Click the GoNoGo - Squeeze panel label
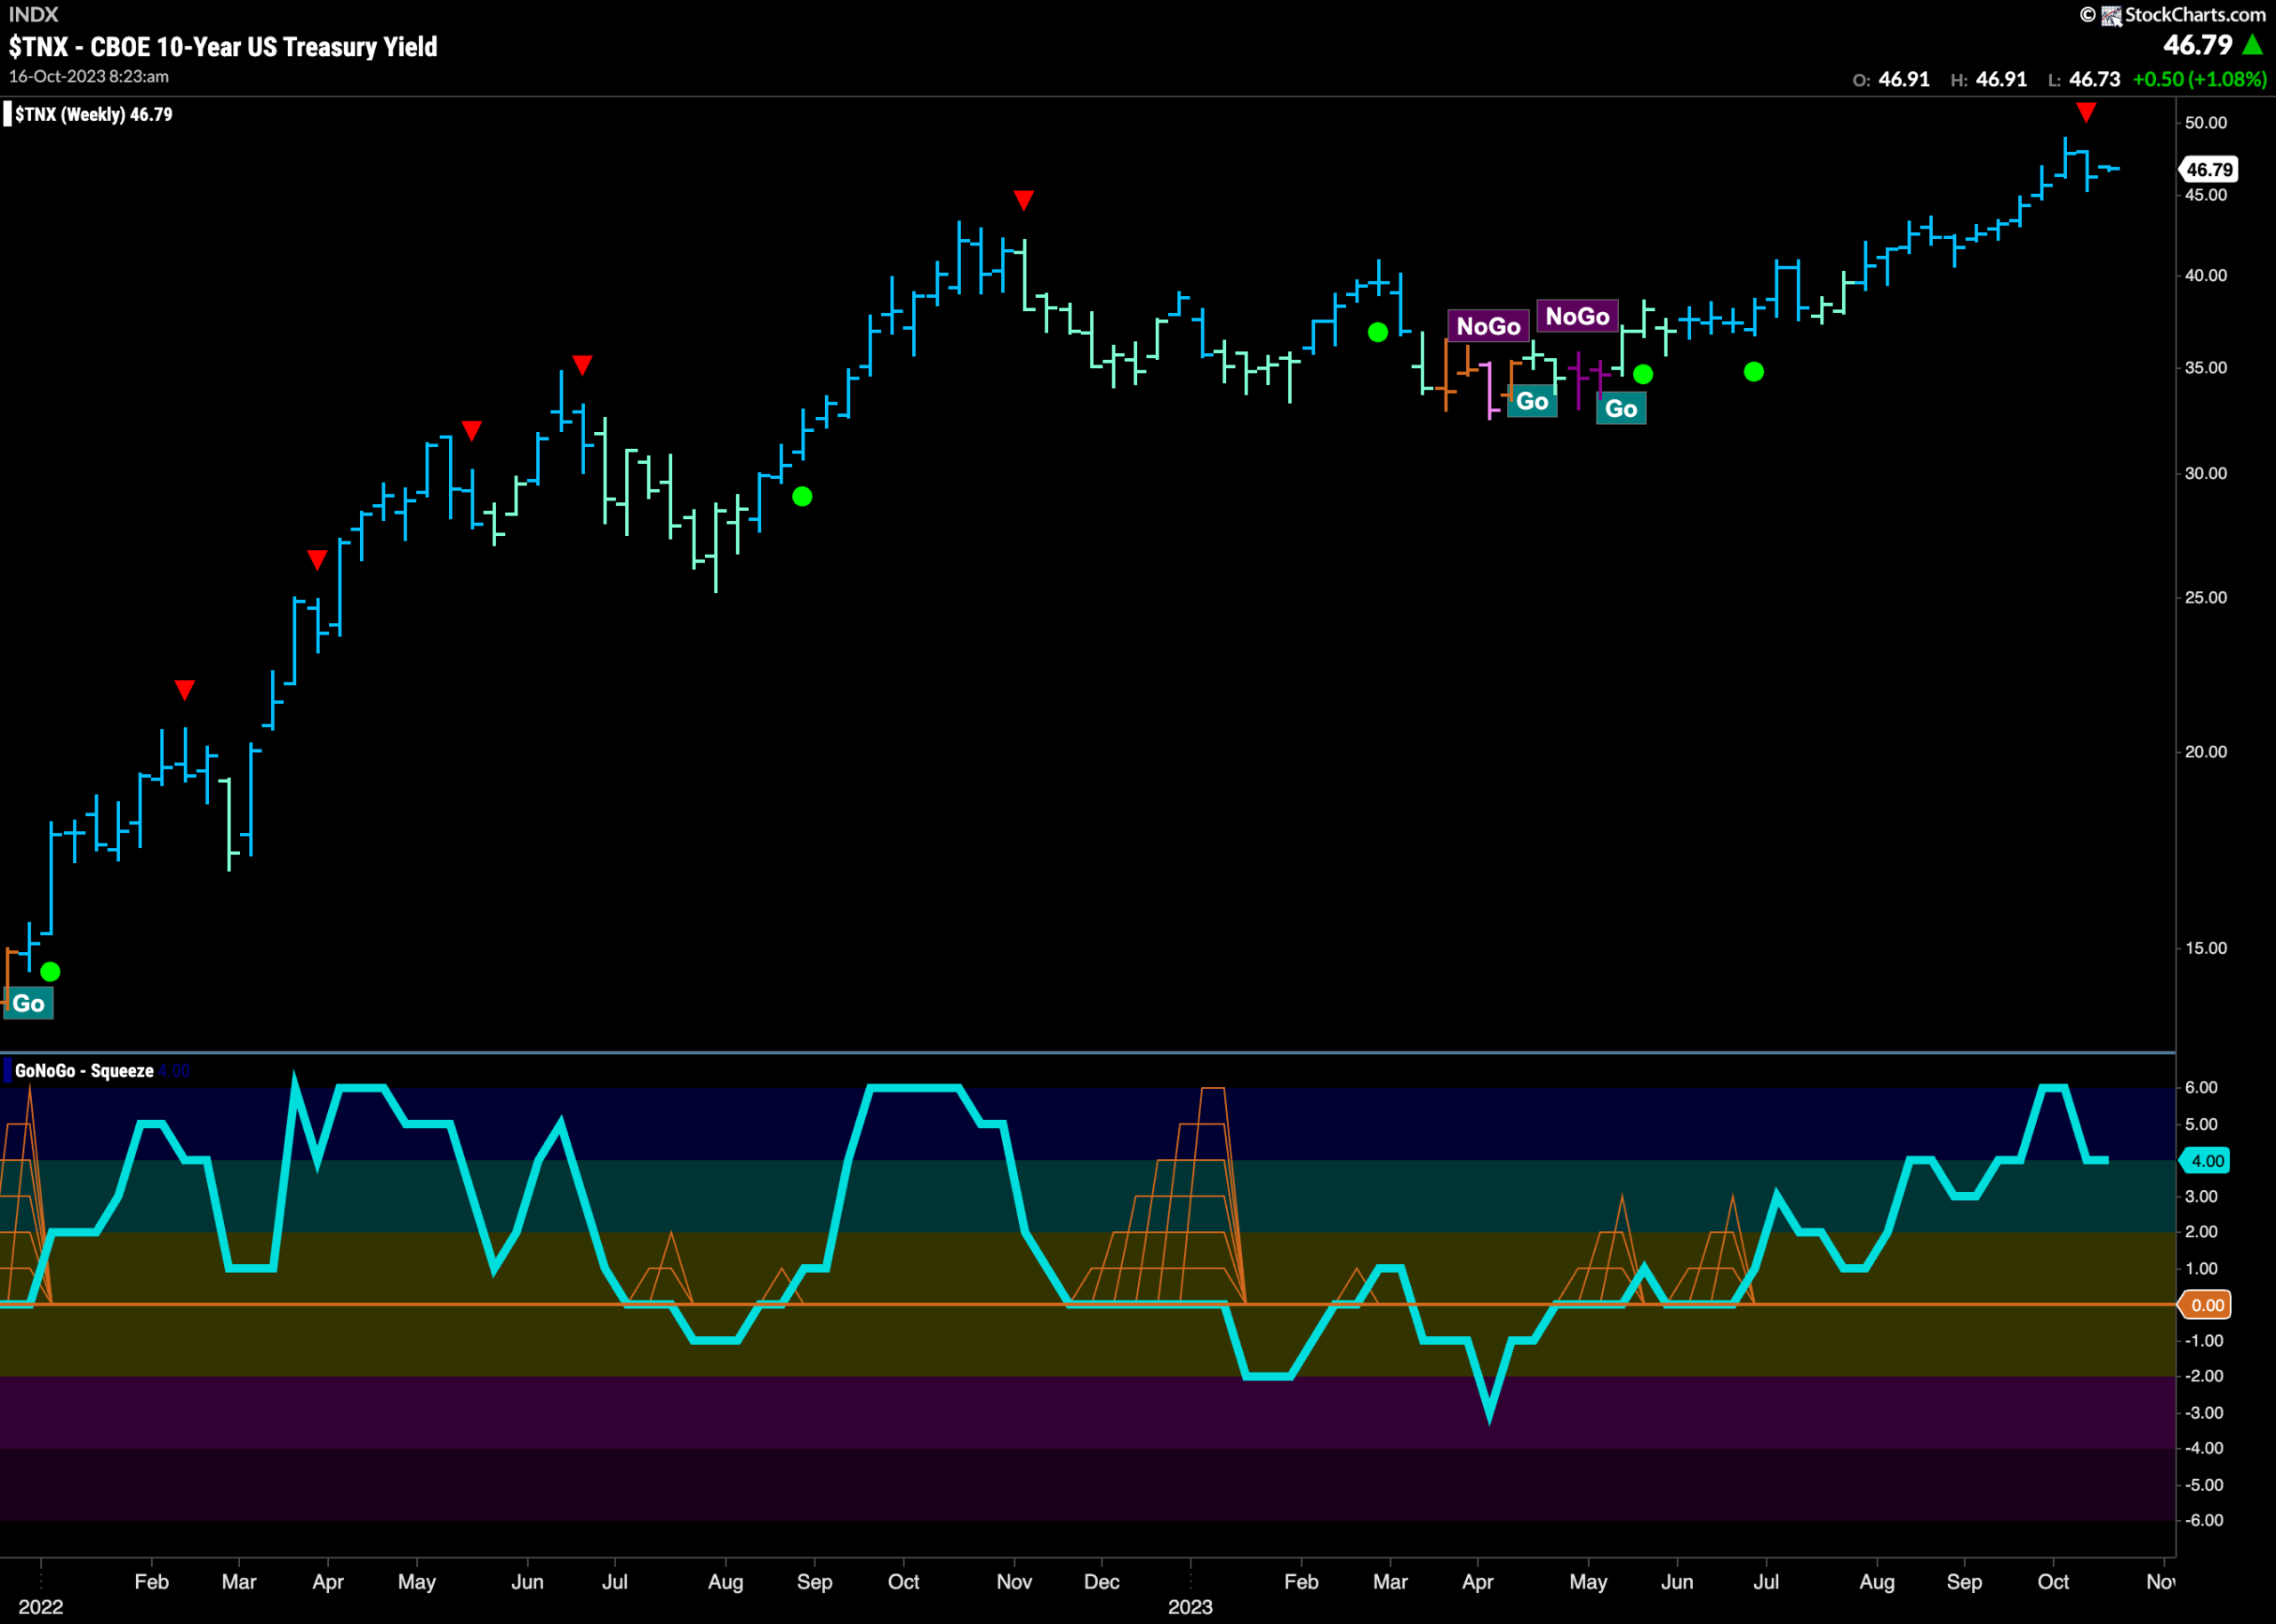The height and width of the screenshot is (1624, 2276). tap(85, 1071)
